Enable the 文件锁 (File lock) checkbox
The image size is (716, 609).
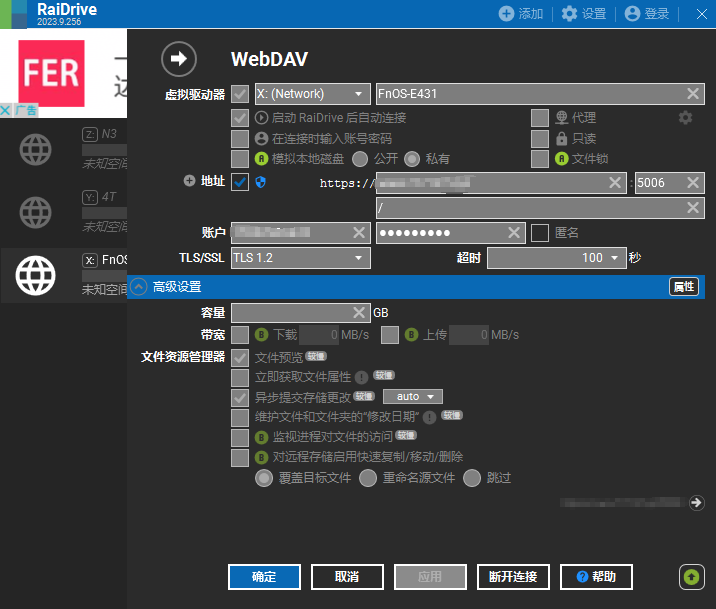coord(540,159)
